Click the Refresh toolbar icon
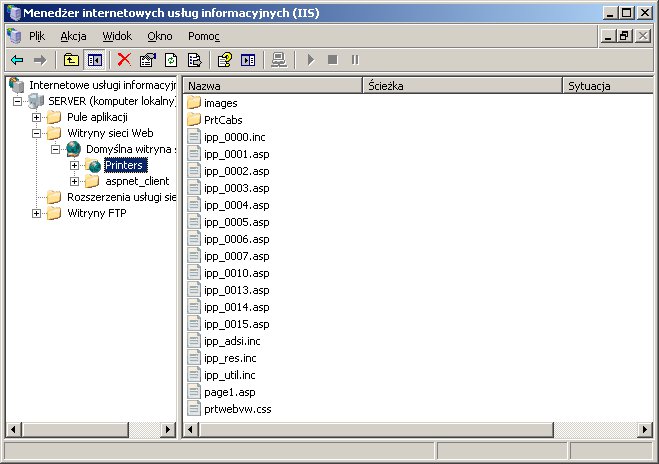This screenshot has width=659, height=464. tap(171, 60)
